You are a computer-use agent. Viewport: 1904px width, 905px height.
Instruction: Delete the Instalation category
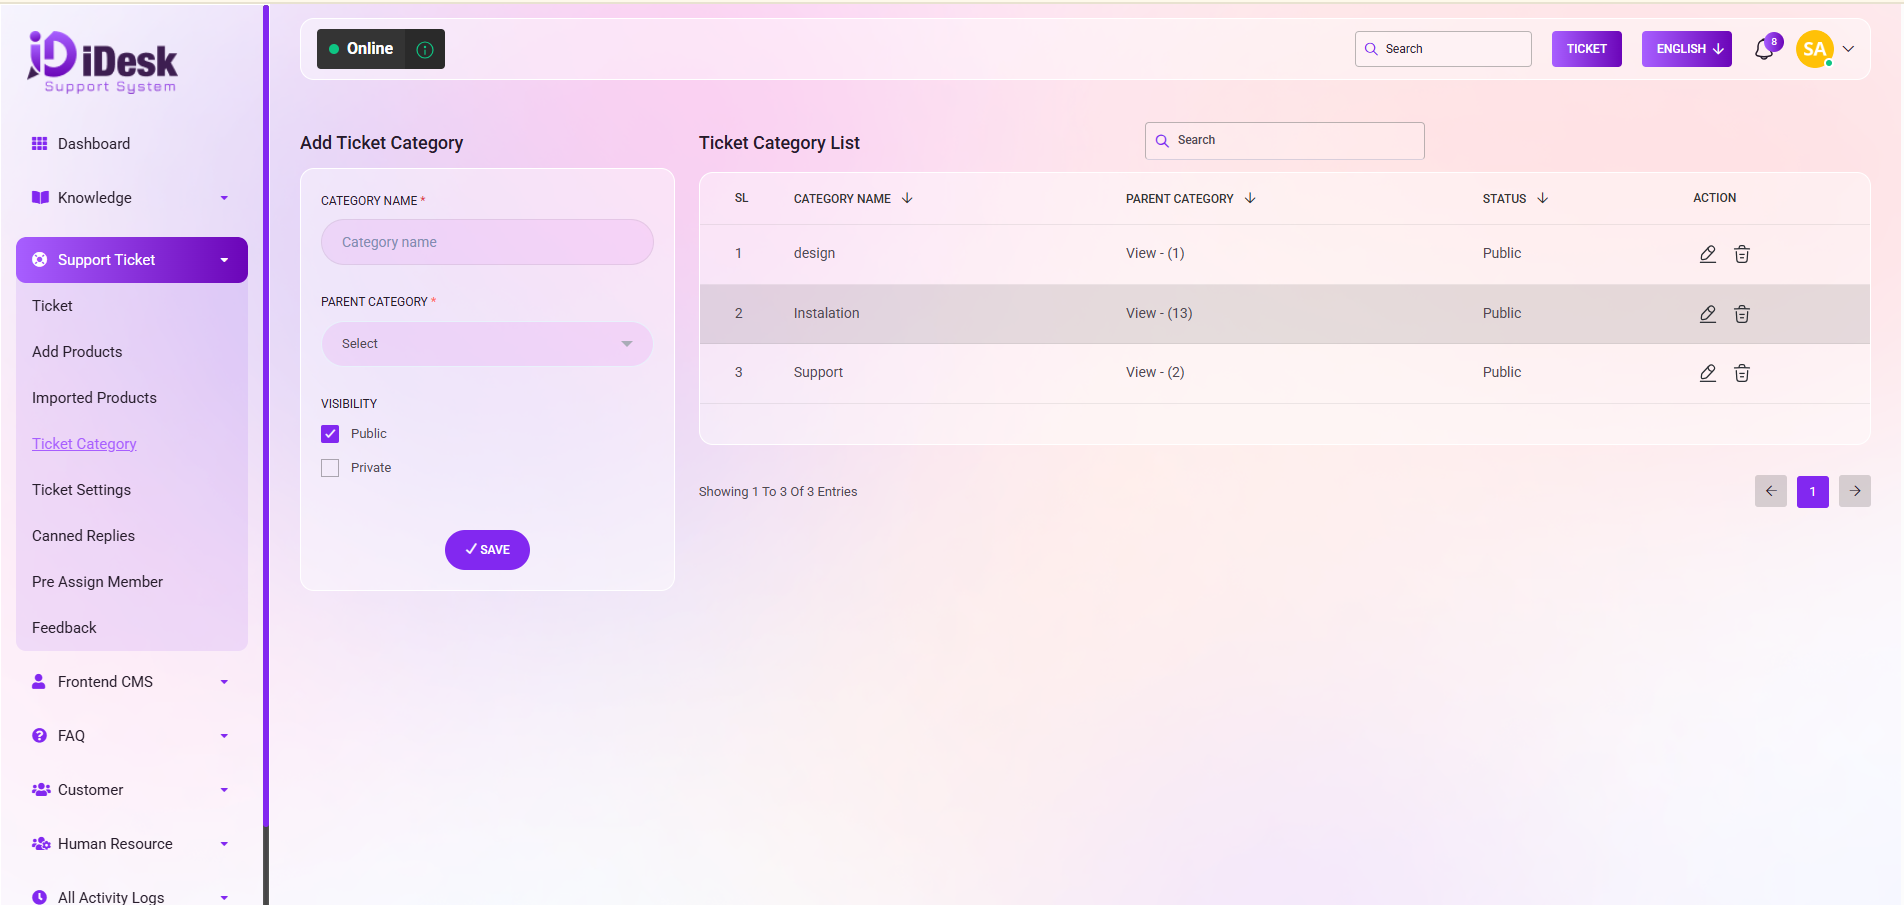tap(1742, 314)
